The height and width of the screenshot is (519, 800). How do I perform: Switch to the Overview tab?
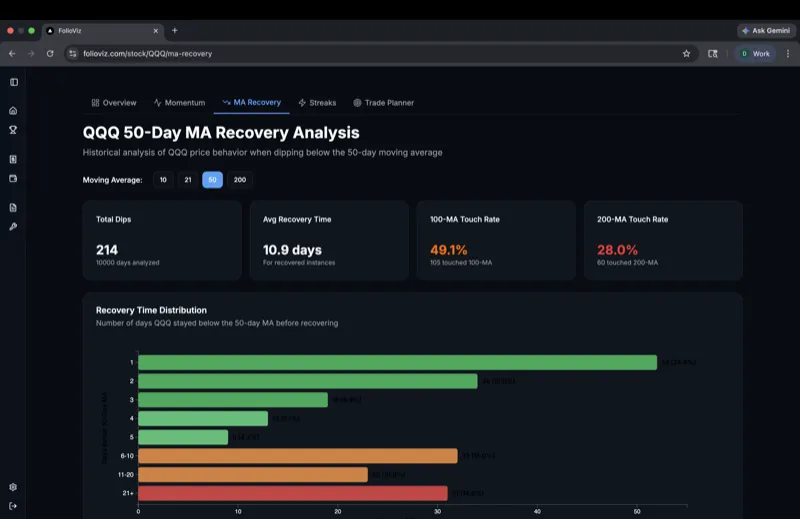(114, 103)
